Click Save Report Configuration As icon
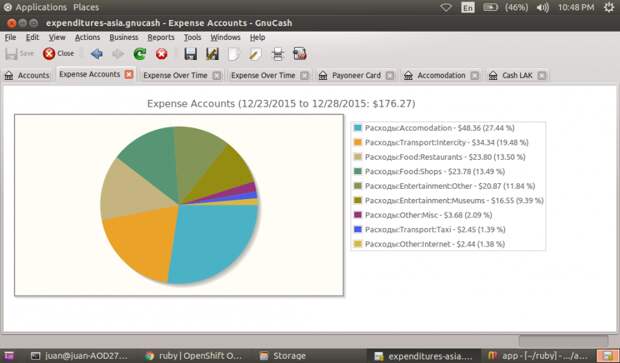Image resolution: width=620 pixels, height=363 pixels. pos(212,54)
